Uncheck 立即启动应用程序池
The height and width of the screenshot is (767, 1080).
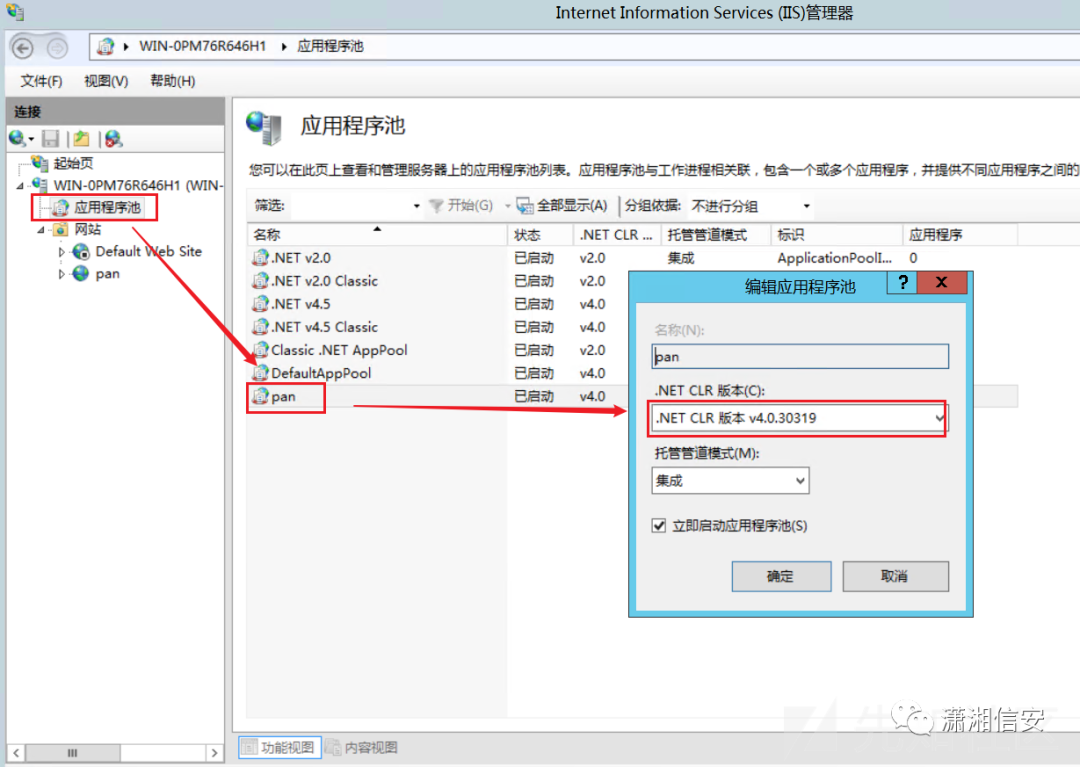click(659, 525)
